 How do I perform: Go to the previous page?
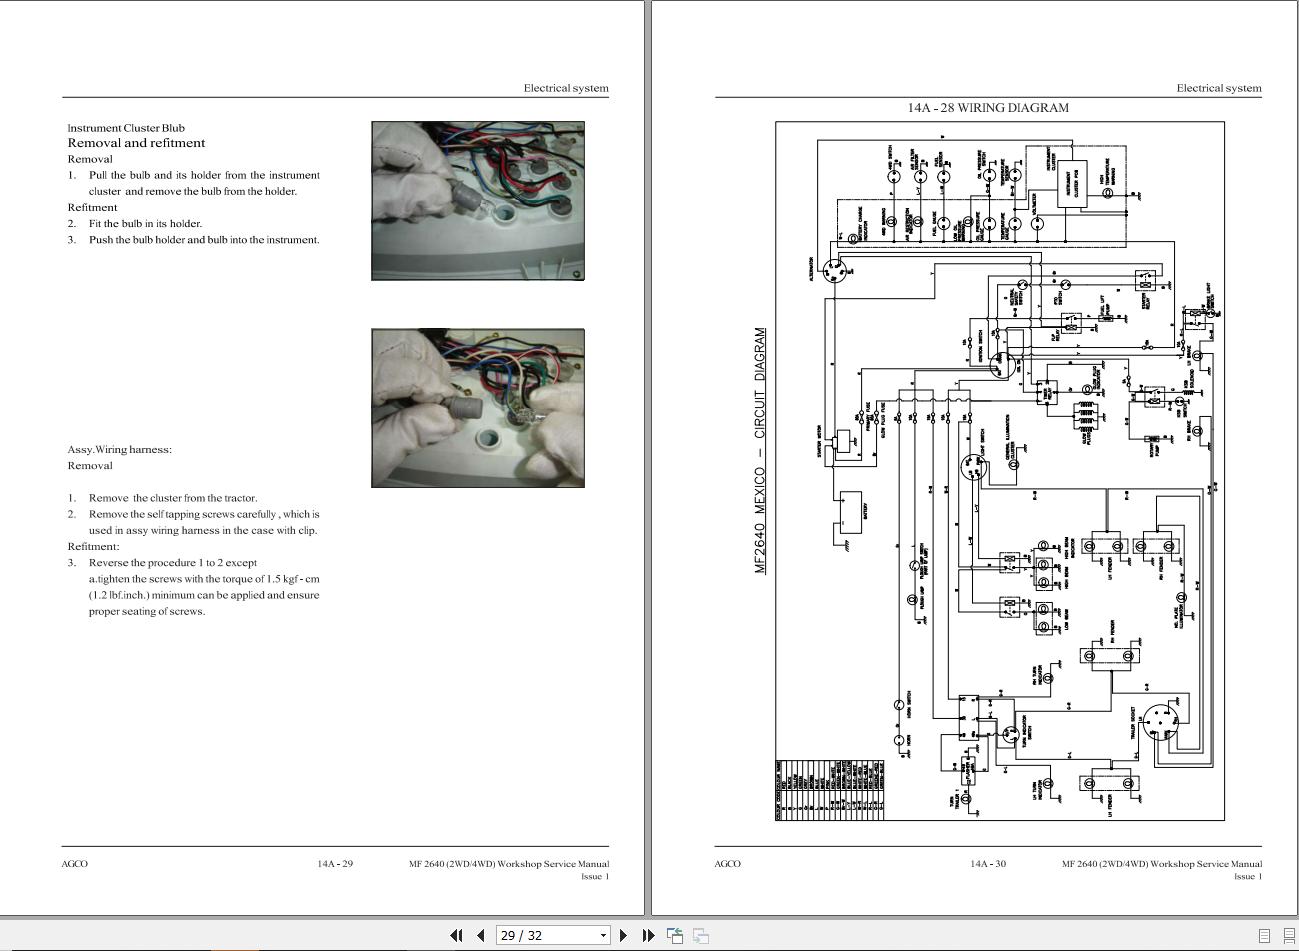point(480,935)
